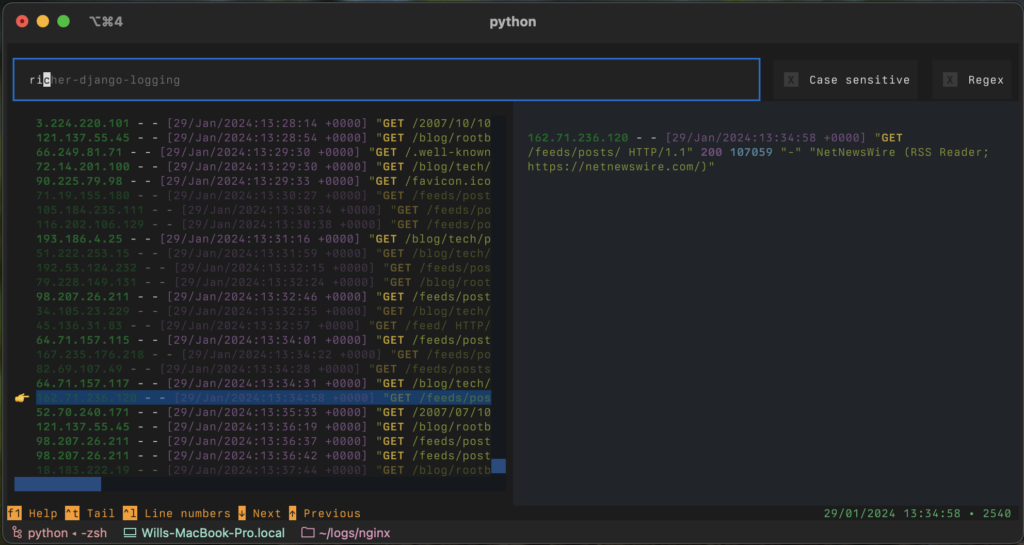Viewport: 1024px width, 545px height.
Task: Select log line from 105.184.235.111
Action: 263,210
